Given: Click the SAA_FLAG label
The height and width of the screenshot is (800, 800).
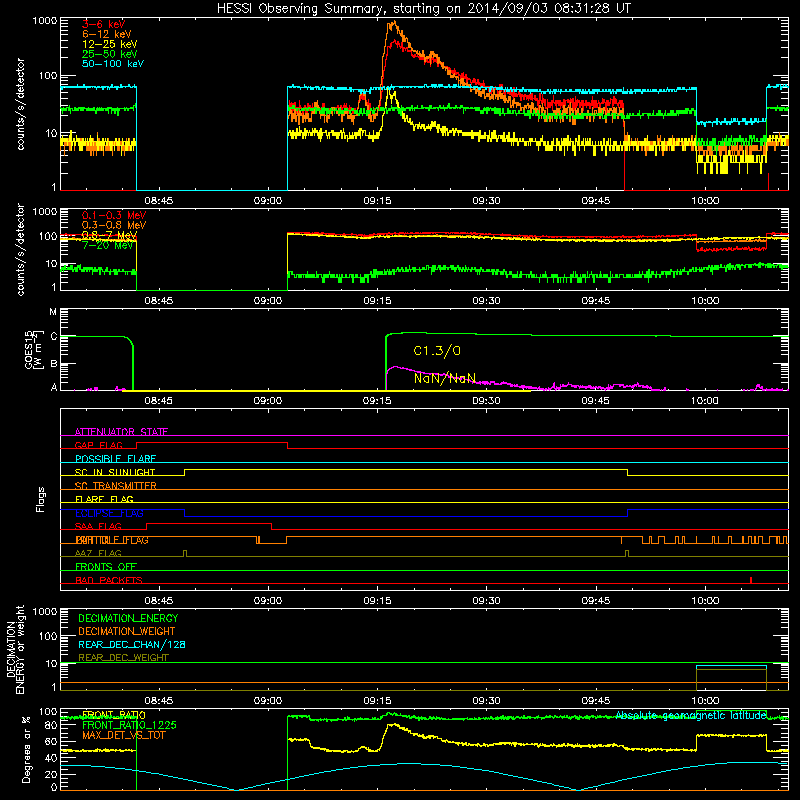Looking at the screenshot, I should pos(98,526).
